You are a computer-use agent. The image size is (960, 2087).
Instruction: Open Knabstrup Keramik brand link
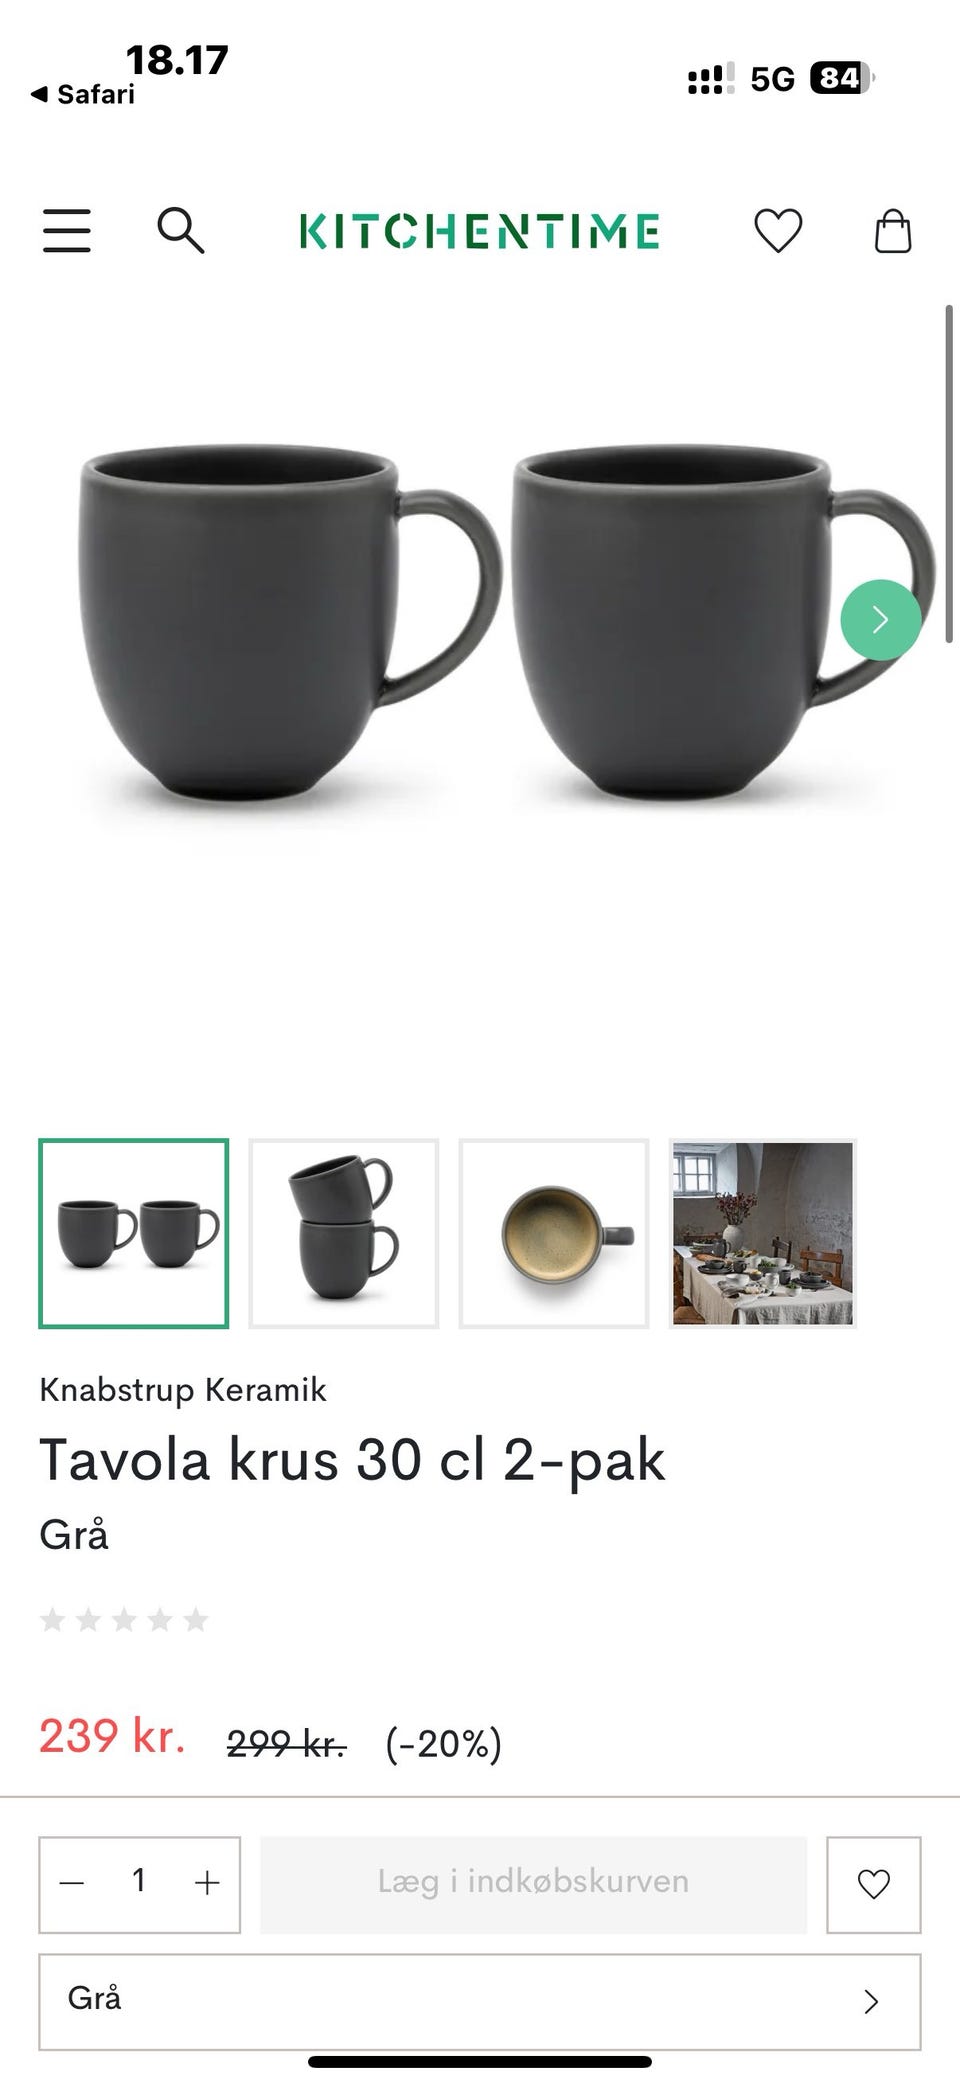(183, 1390)
